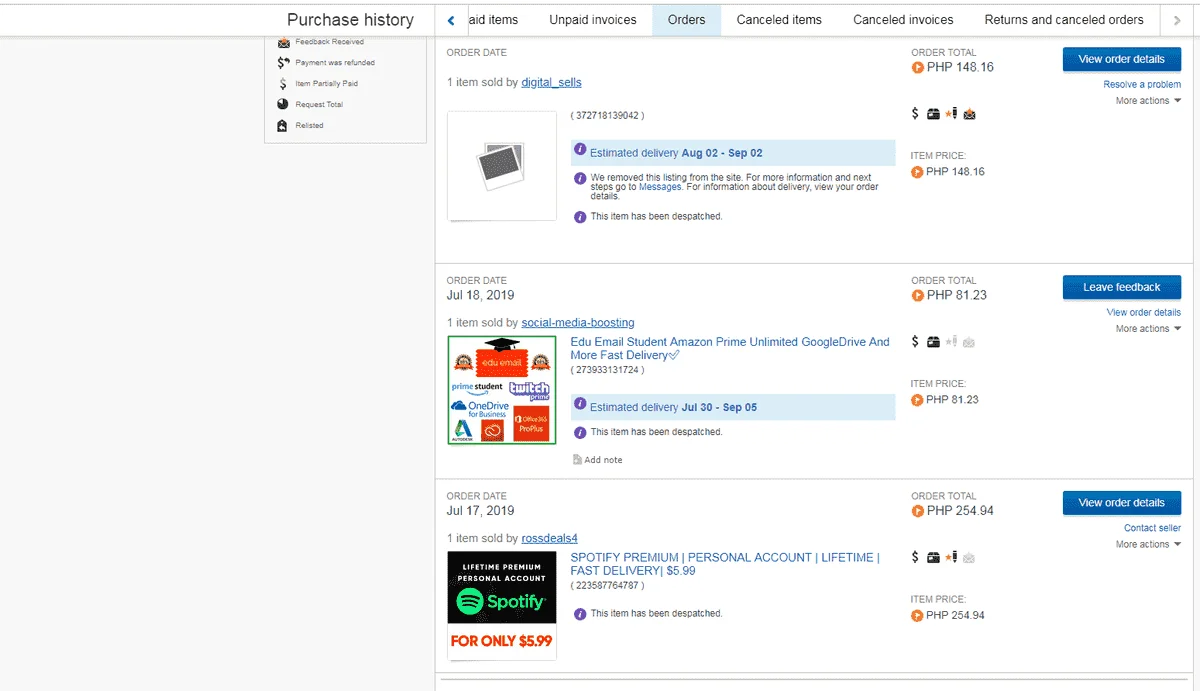Expand More actions for the digital_sells order

[x=1148, y=101]
